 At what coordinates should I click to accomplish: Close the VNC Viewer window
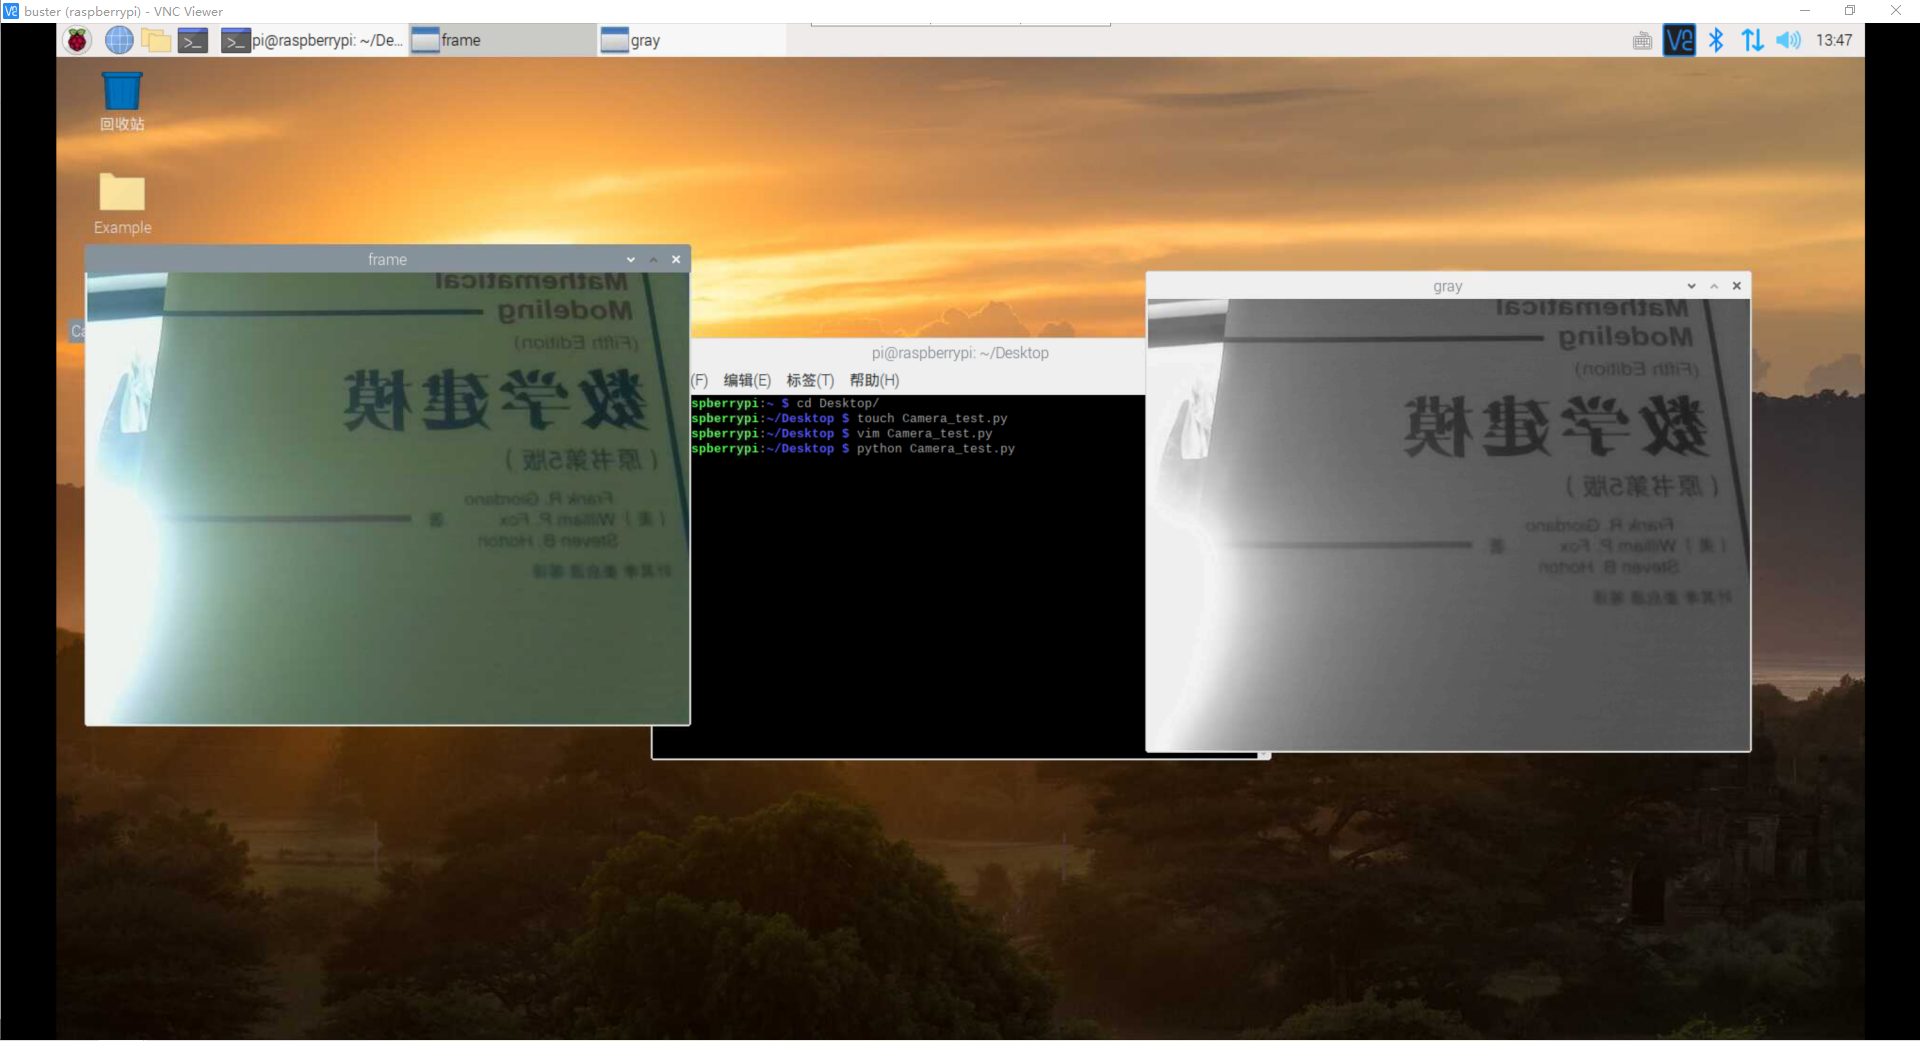[1896, 11]
